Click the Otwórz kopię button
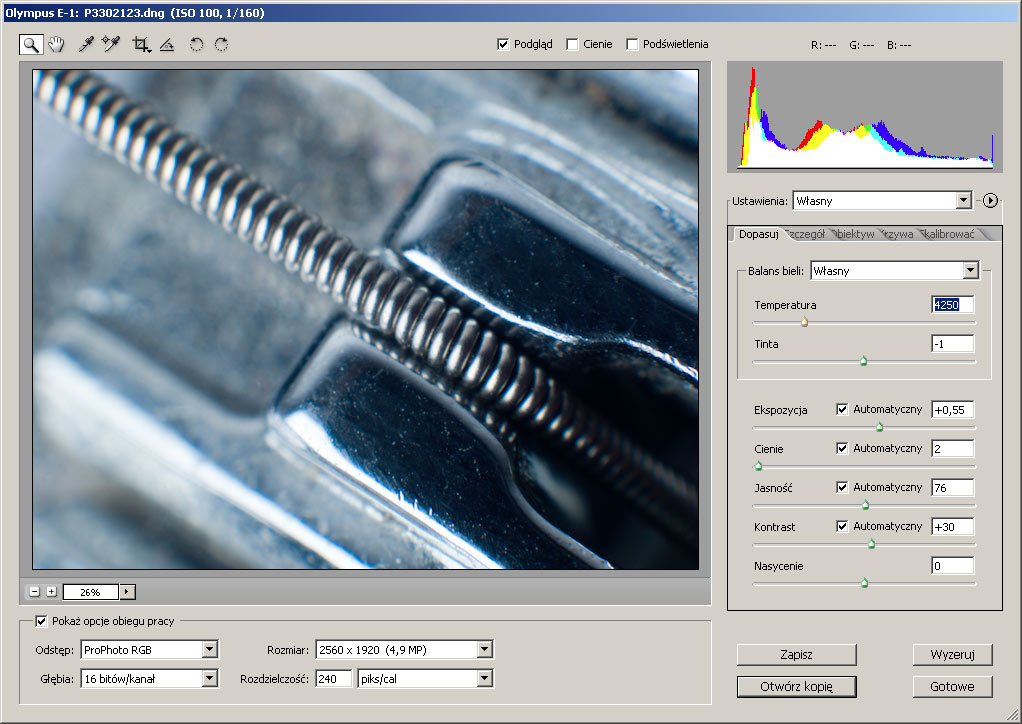Screen dimensions: 1022x724 [x=796, y=687]
